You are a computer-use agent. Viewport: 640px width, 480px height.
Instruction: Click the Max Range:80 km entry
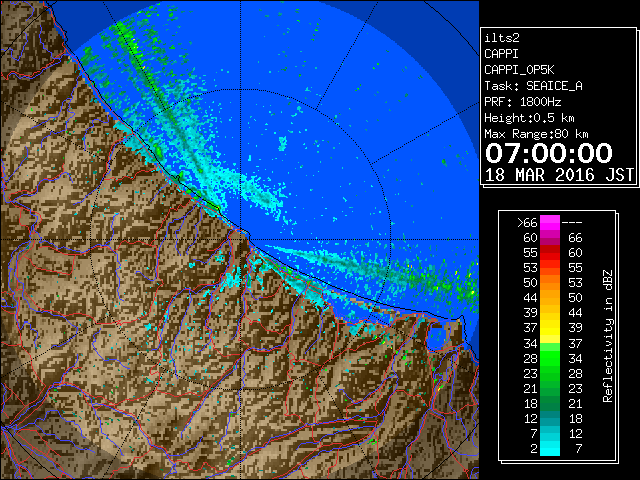[x=536, y=134]
